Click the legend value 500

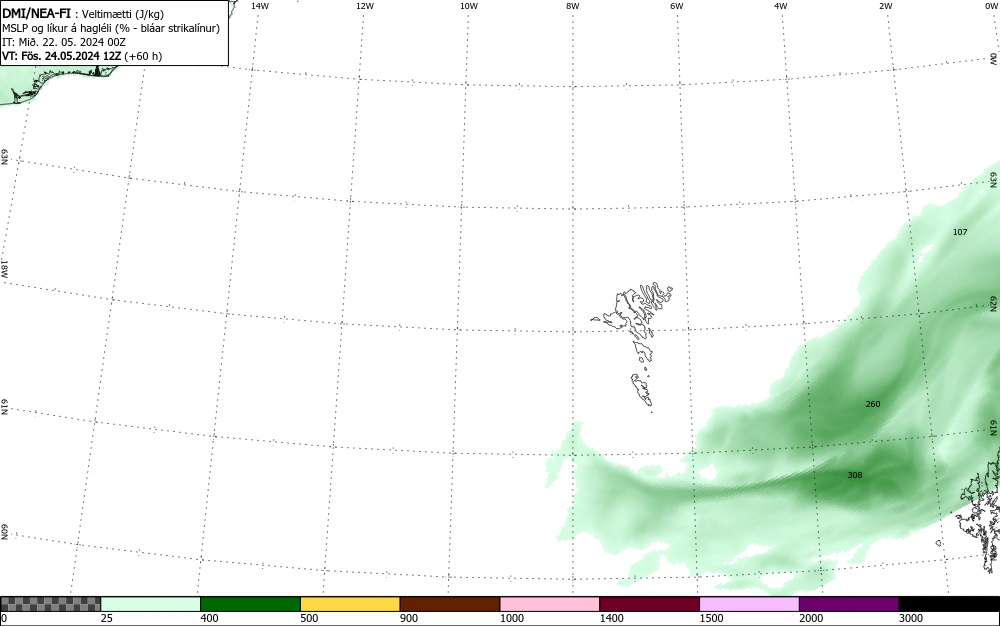pyautogui.click(x=309, y=618)
